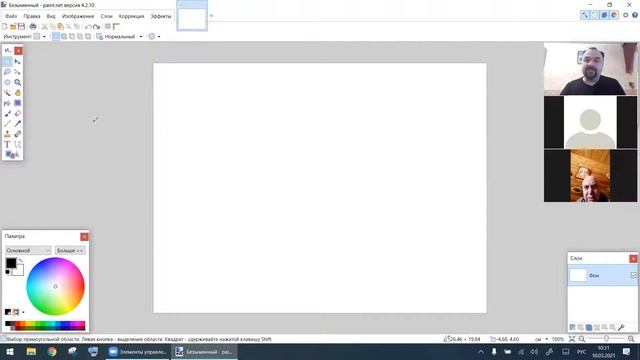Open the Эффекты menu
Viewport: 640px width, 360px height.
161,16
